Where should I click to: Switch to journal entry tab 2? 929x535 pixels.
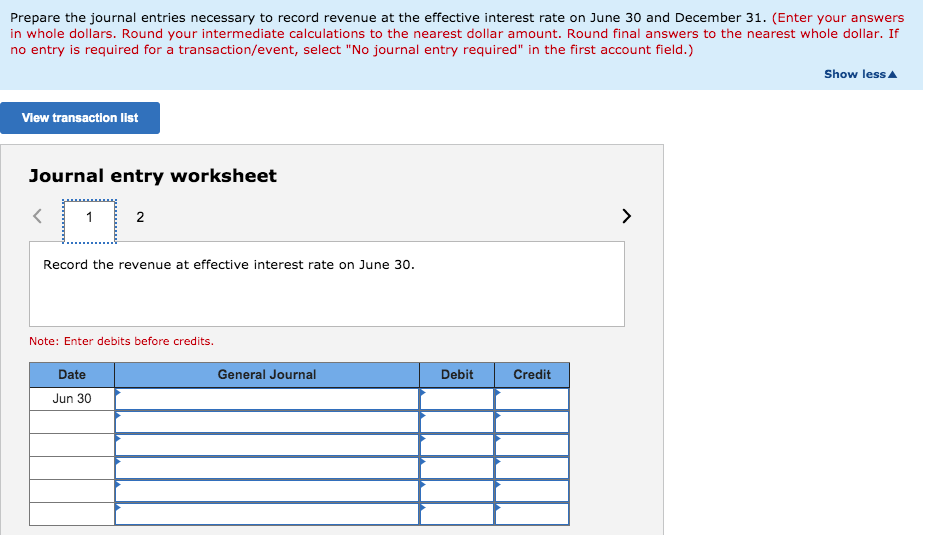[x=140, y=217]
